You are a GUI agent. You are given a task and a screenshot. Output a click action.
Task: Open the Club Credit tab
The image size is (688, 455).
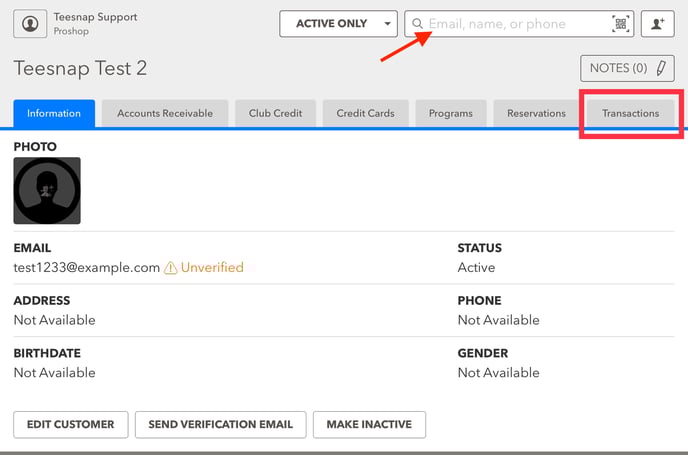(275, 113)
